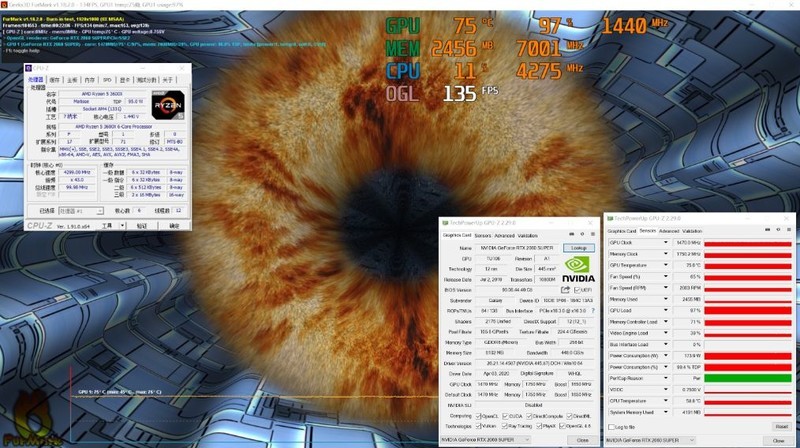Image resolution: width=800 pixels, height=448 pixels.
Task: Open the Fan Speed (%) sensor dropdown
Action: click(x=665, y=277)
